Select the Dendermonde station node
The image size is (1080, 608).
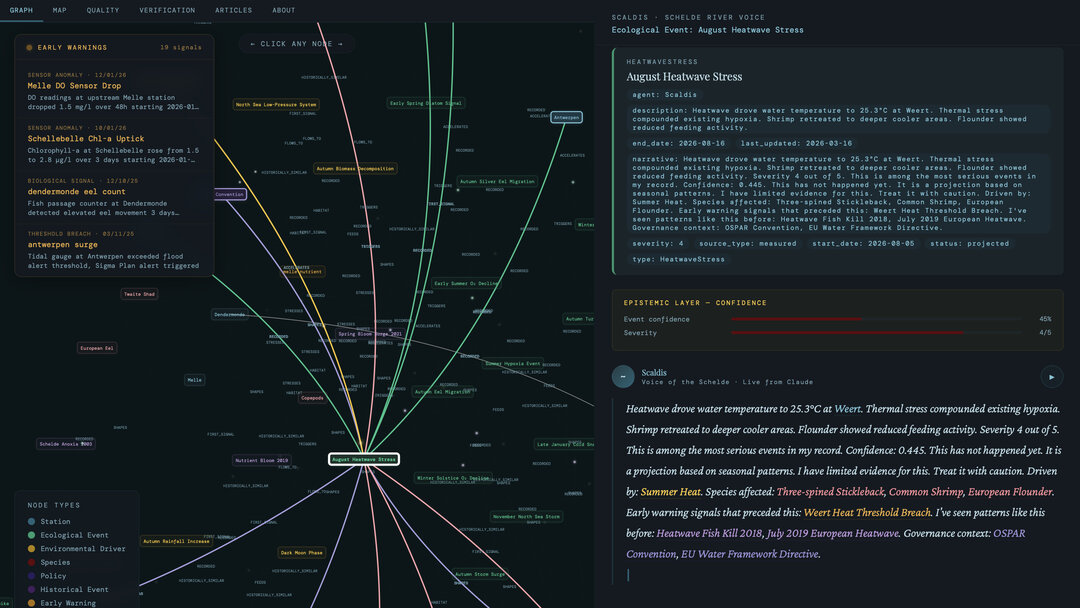pyautogui.click(x=229, y=315)
